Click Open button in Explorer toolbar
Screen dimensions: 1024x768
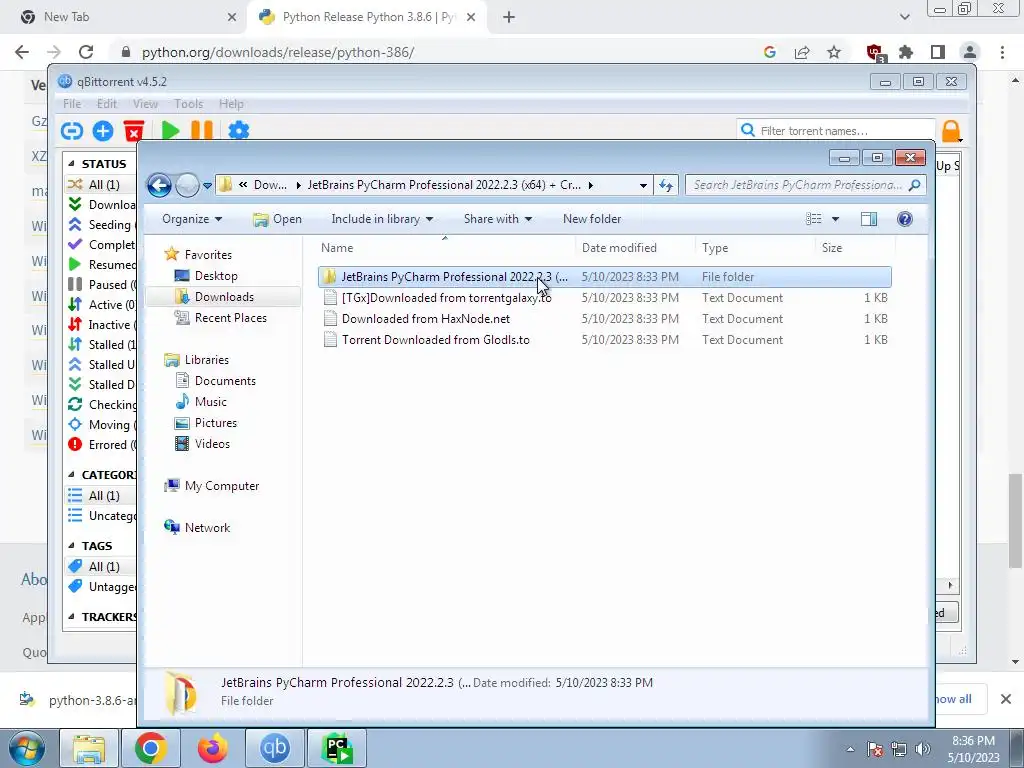click(x=278, y=219)
